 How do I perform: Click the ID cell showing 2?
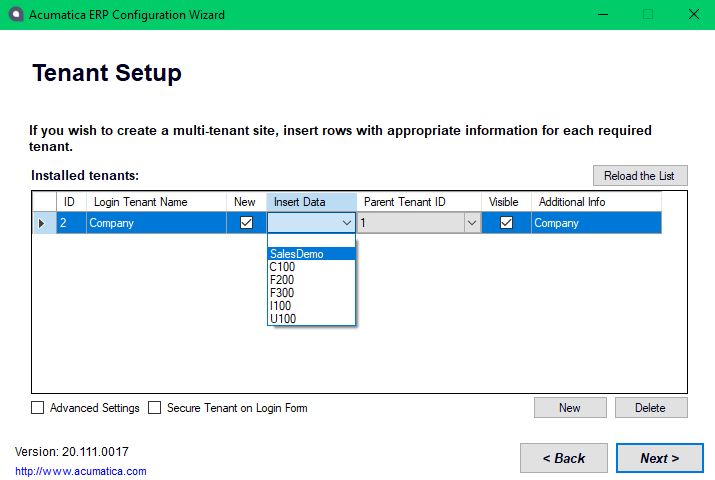71,223
